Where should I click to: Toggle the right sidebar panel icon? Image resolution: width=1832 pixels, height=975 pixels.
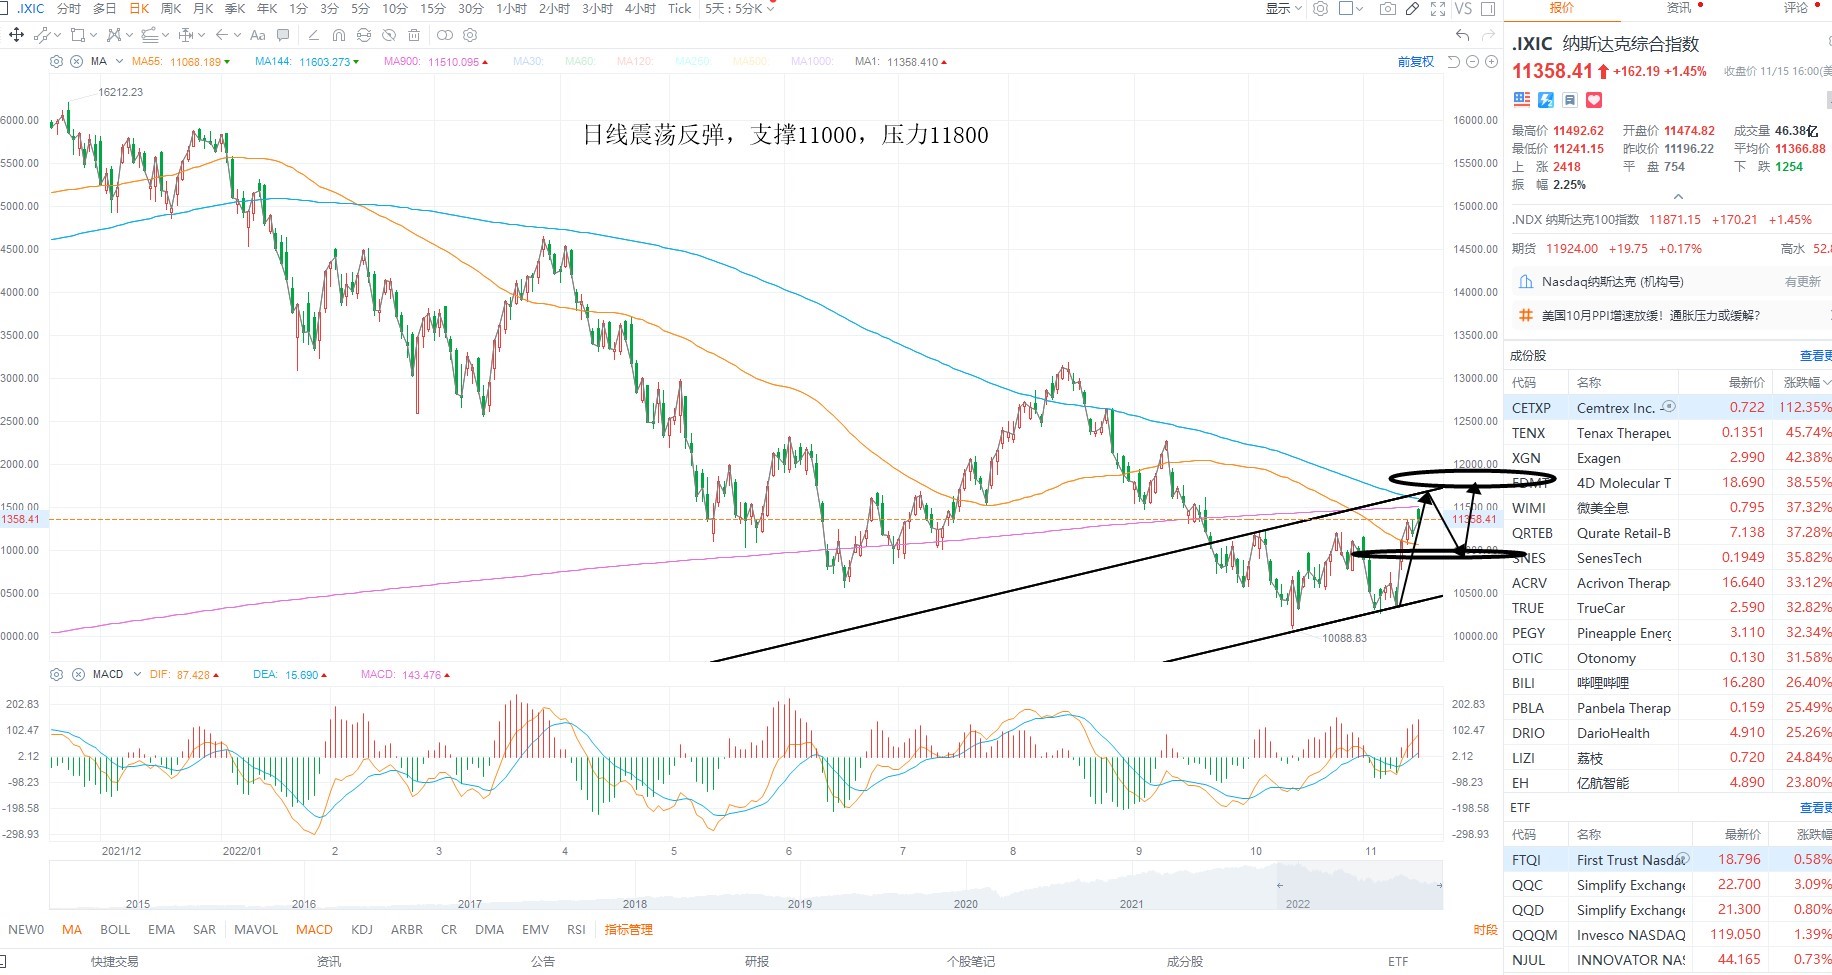click(x=1488, y=9)
